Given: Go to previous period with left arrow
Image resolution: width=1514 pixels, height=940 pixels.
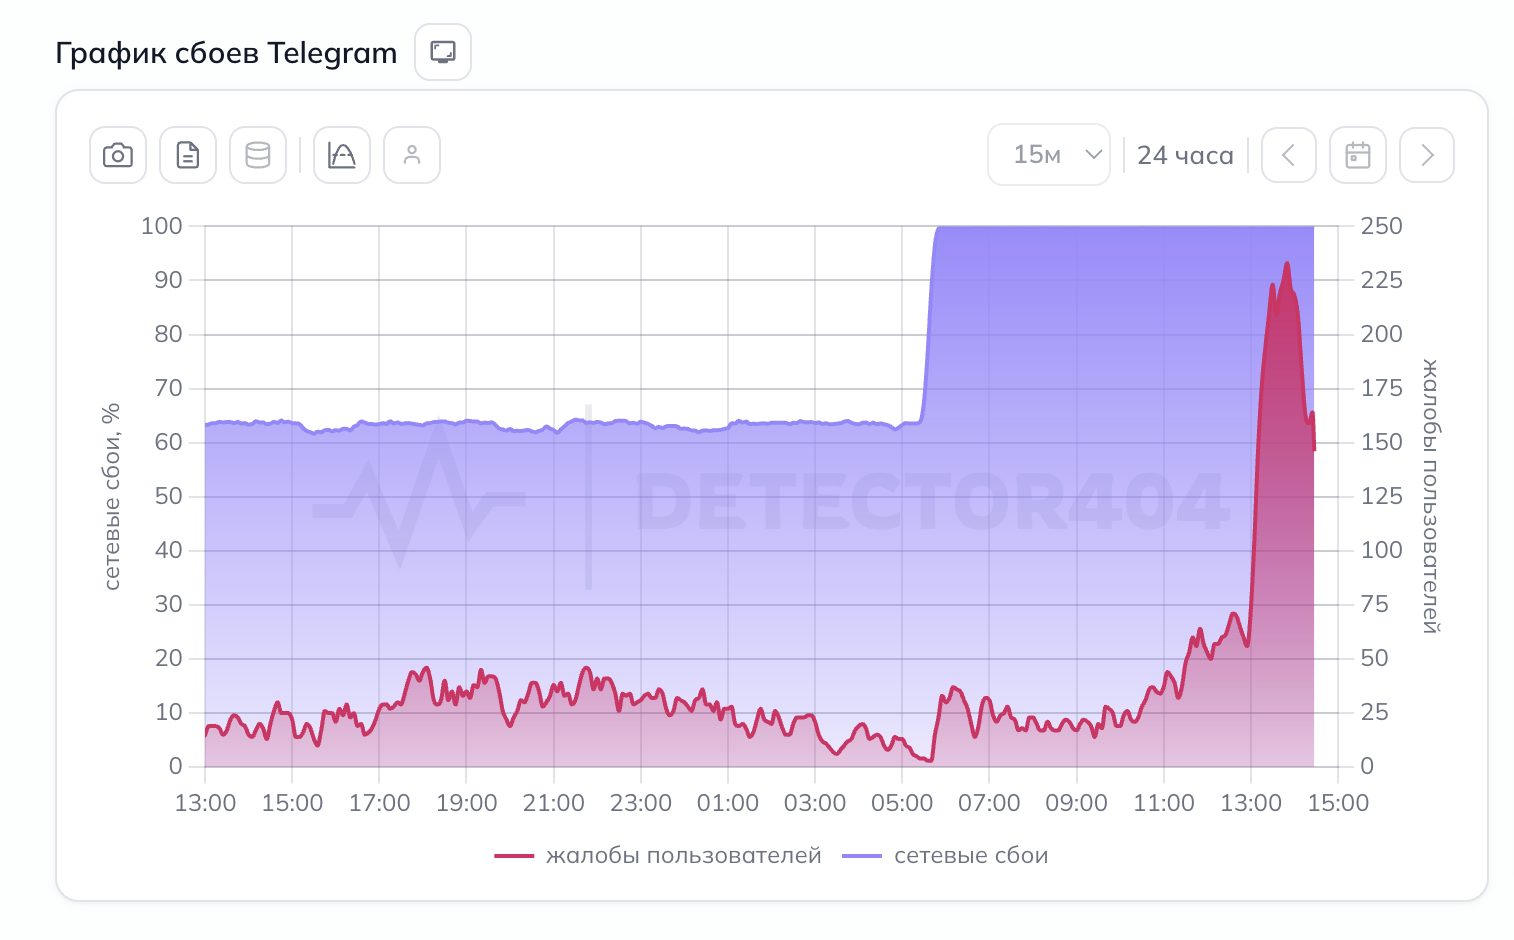Looking at the screenshot, I should pos(1288,155).
